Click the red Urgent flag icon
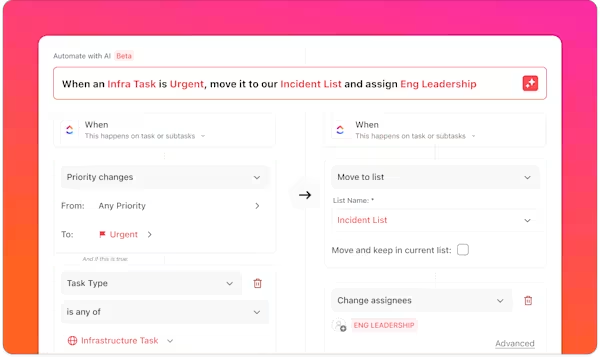 pyautogui.click(x=102, y=234)
